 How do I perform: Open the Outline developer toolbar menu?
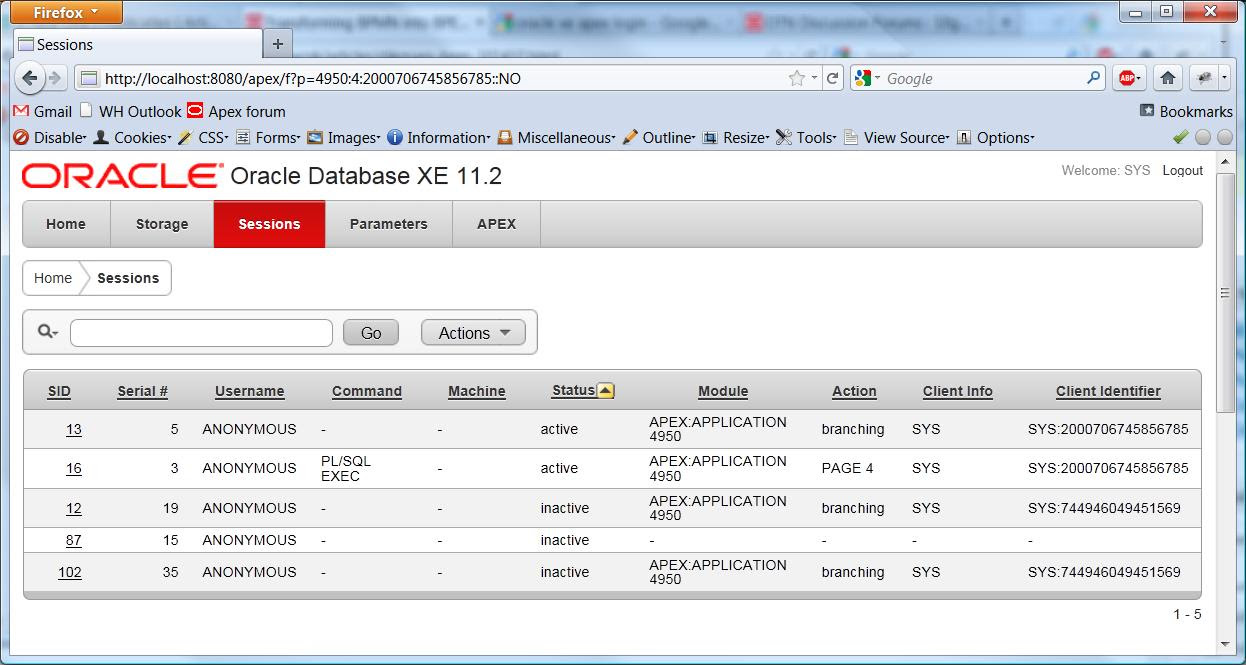point(658,137)
